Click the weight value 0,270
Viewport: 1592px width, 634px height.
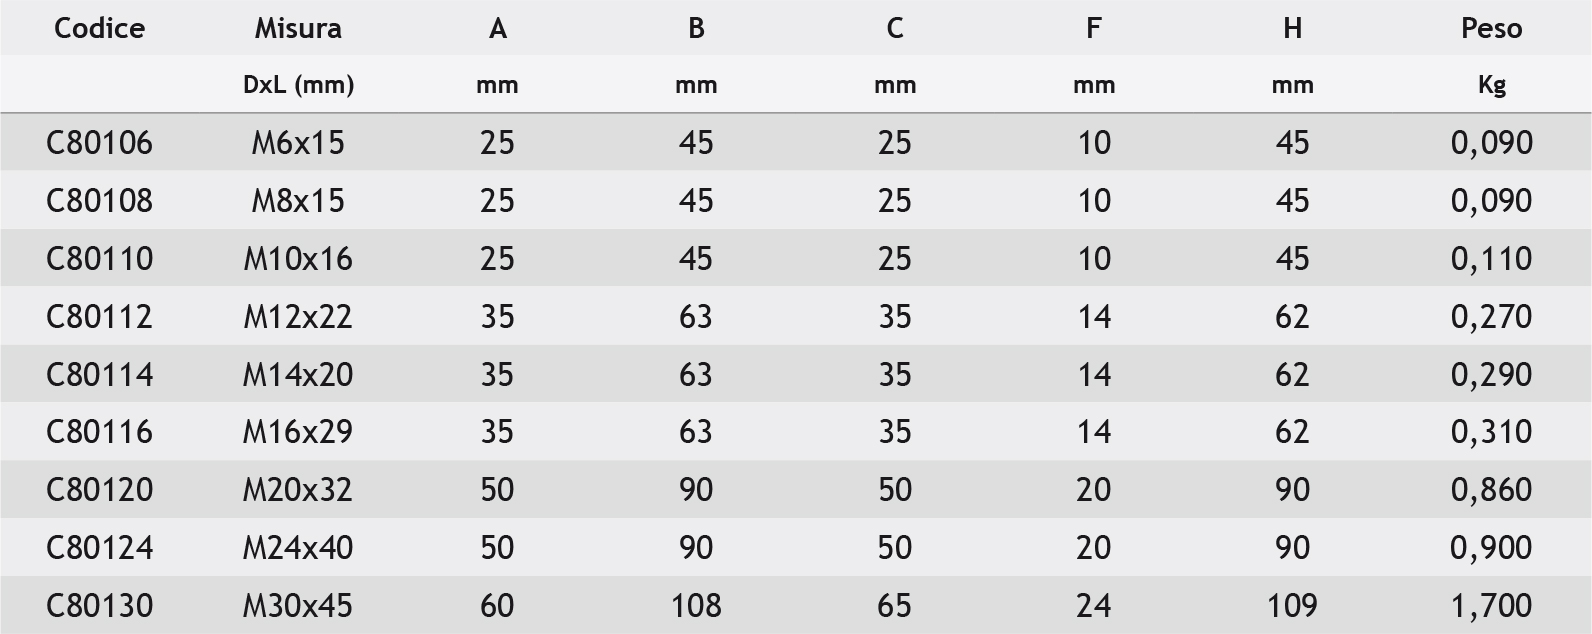click(1491, 317)
